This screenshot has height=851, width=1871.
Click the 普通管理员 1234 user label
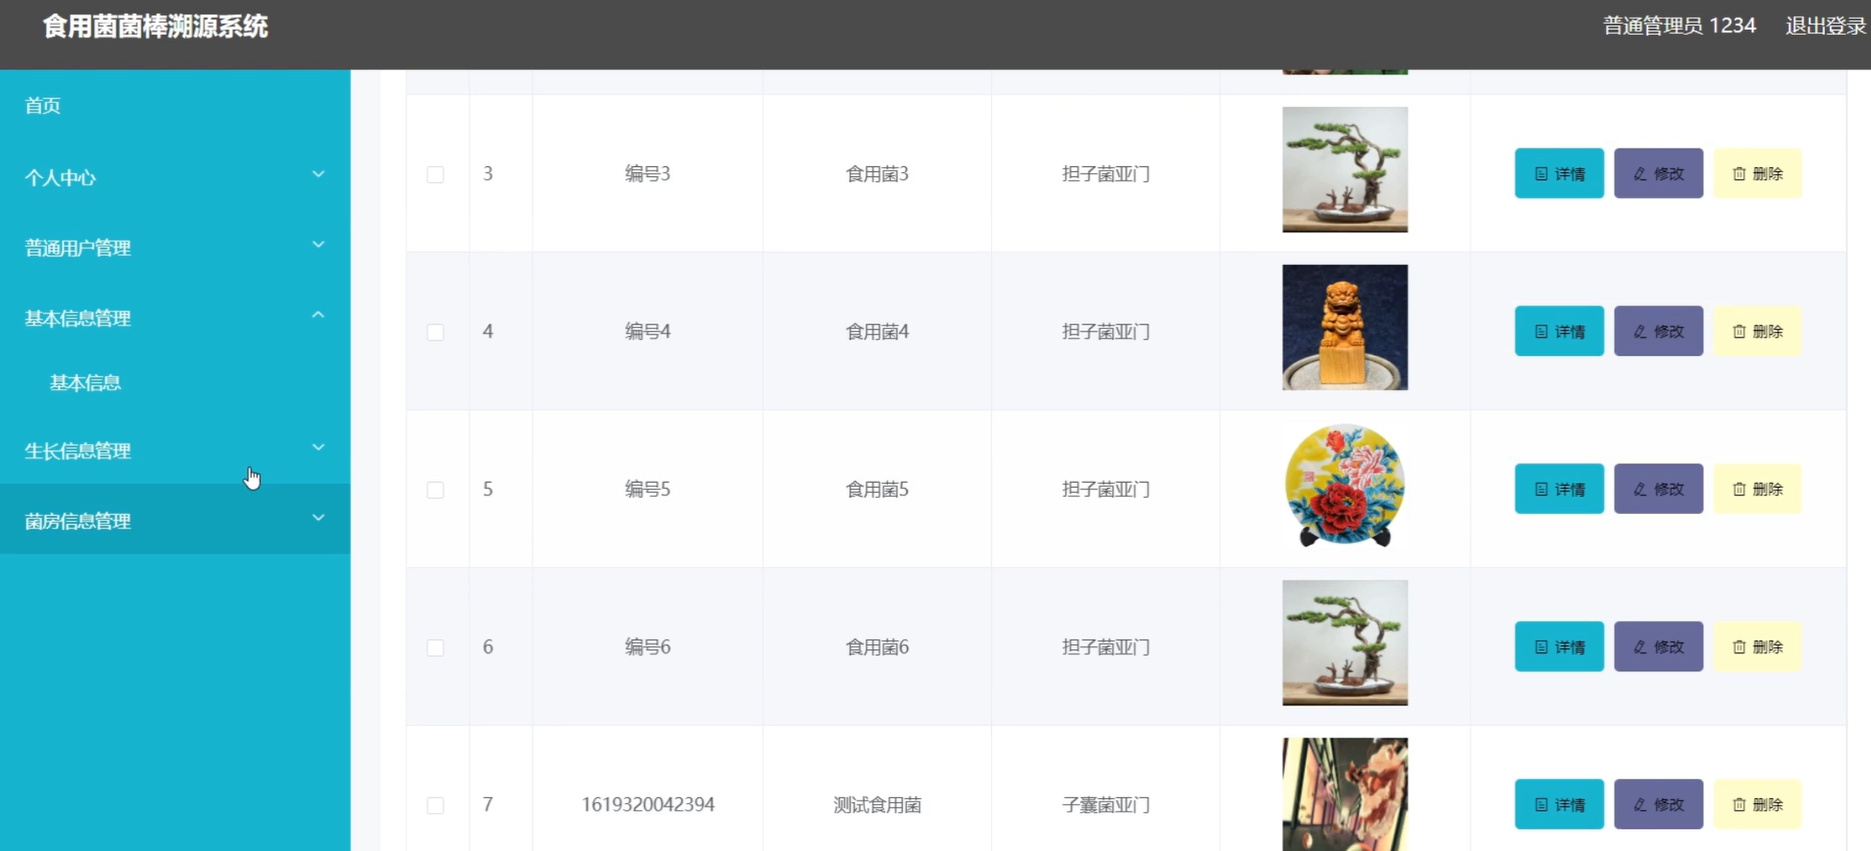tap(1679, 26)
